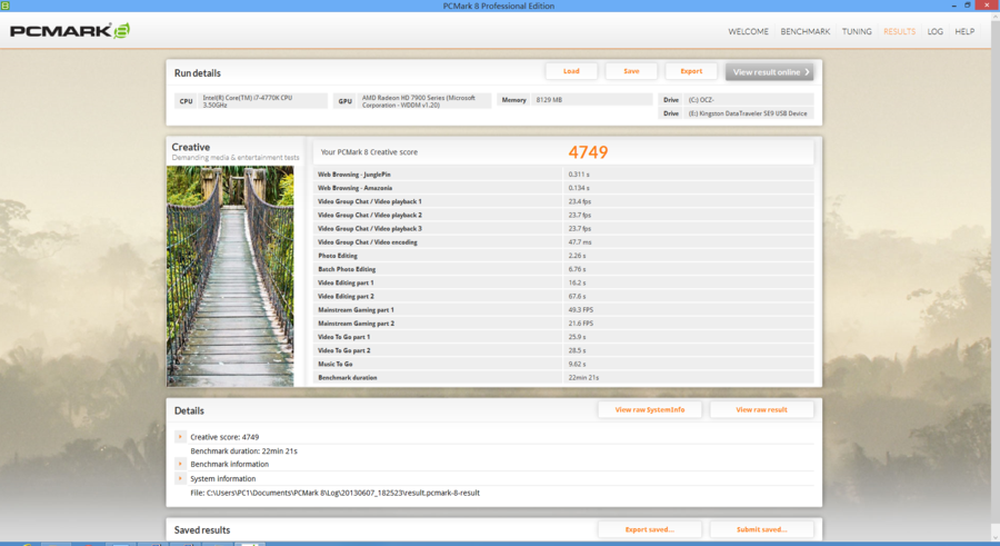Select Mainstream Gaming part 2 row
1000x546 pixels.
point(564,323)
